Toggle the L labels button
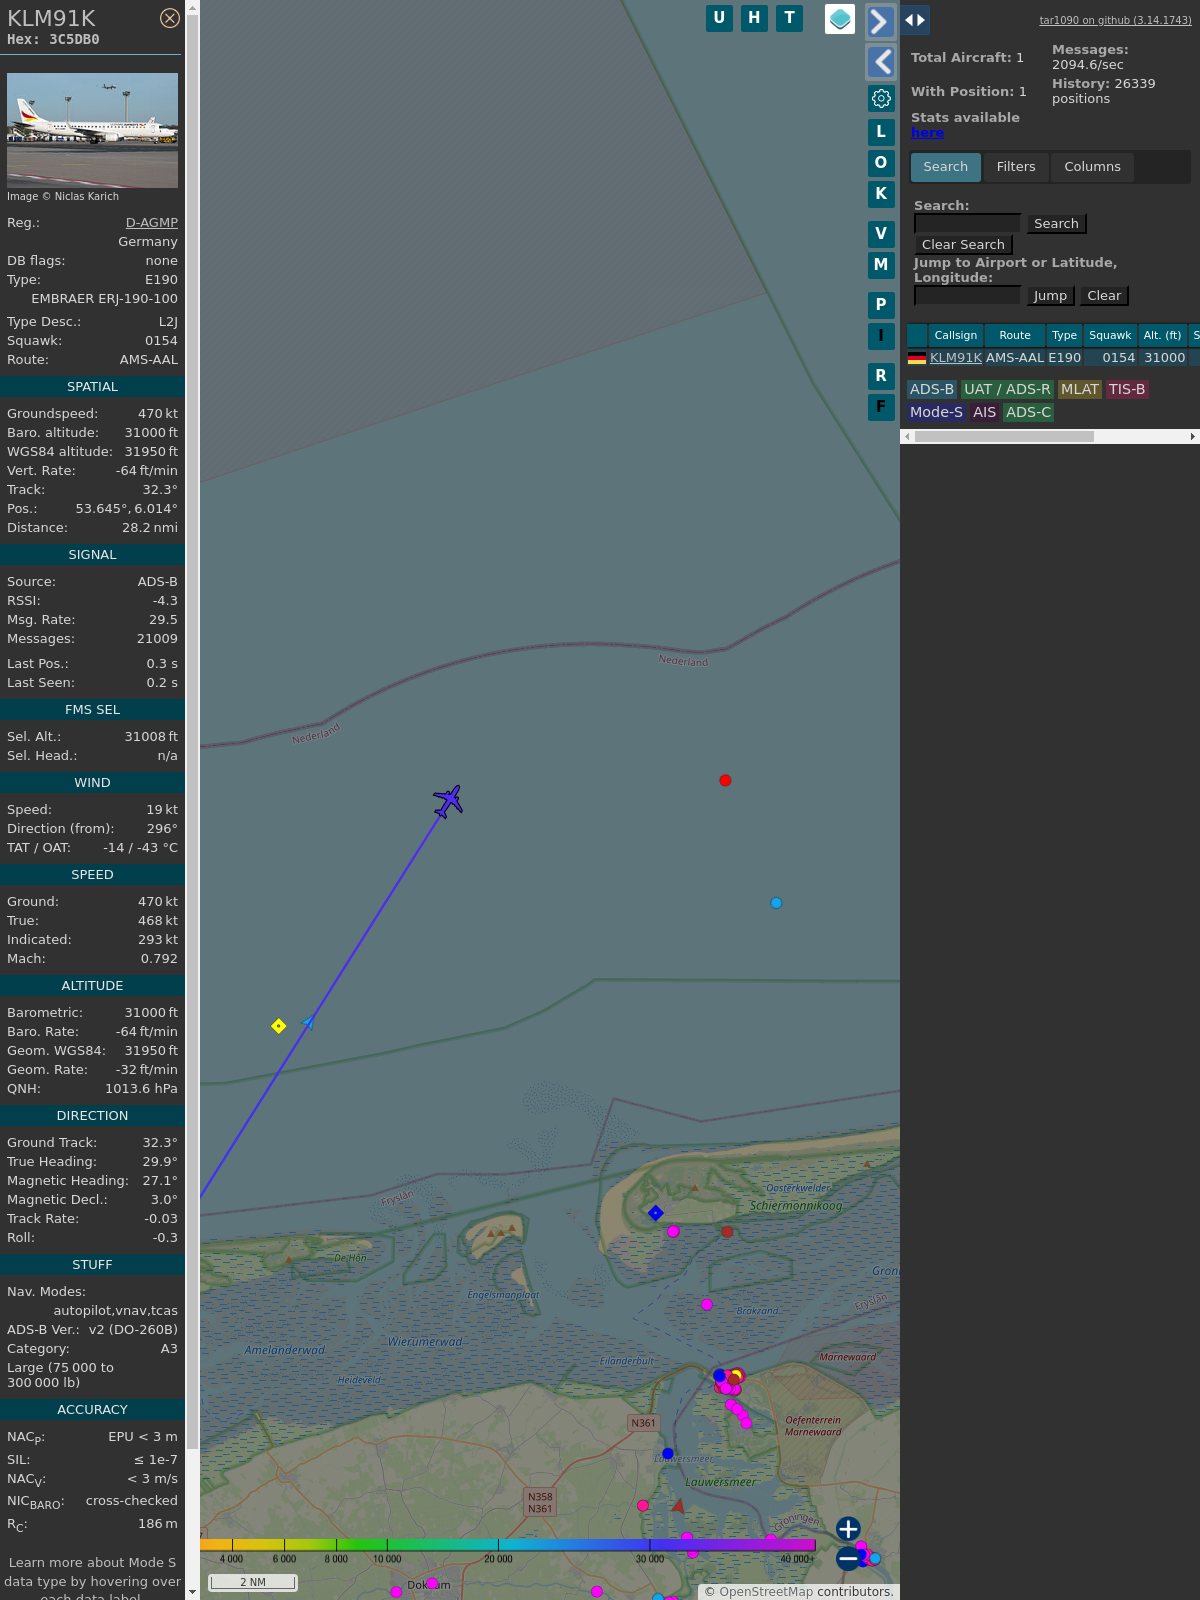 [881, 131]
